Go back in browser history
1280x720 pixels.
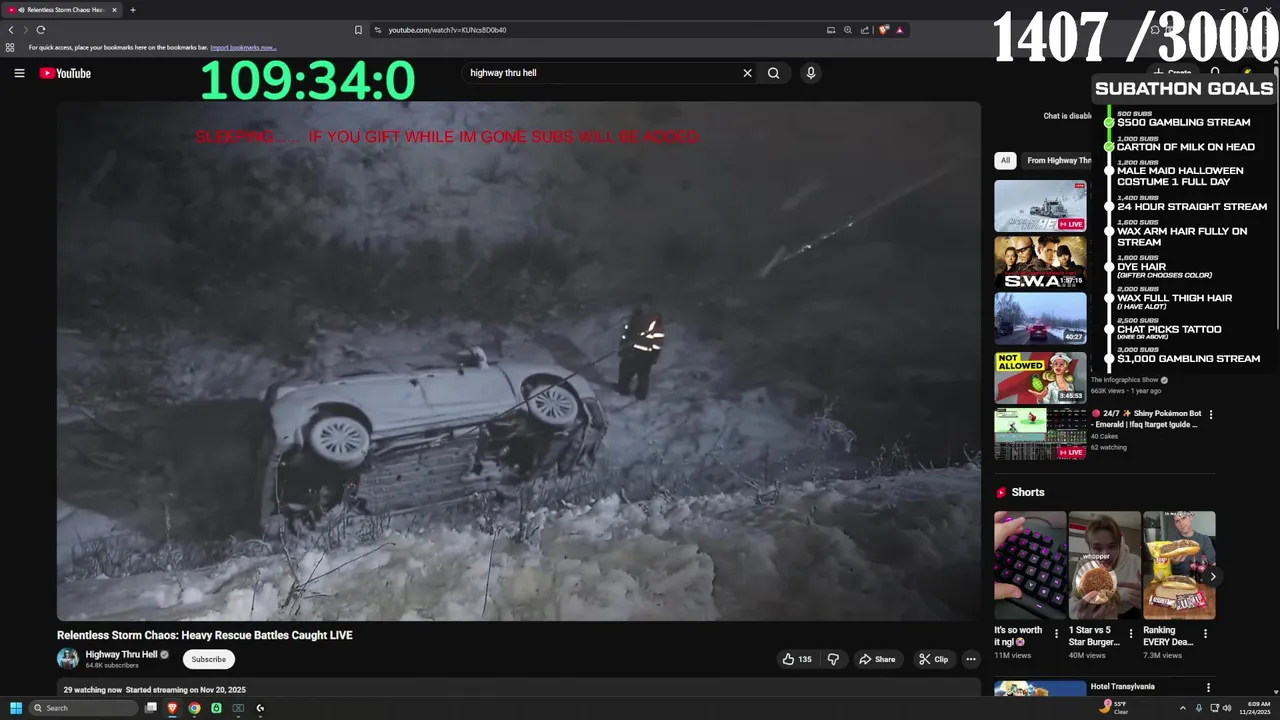point(11,30)
